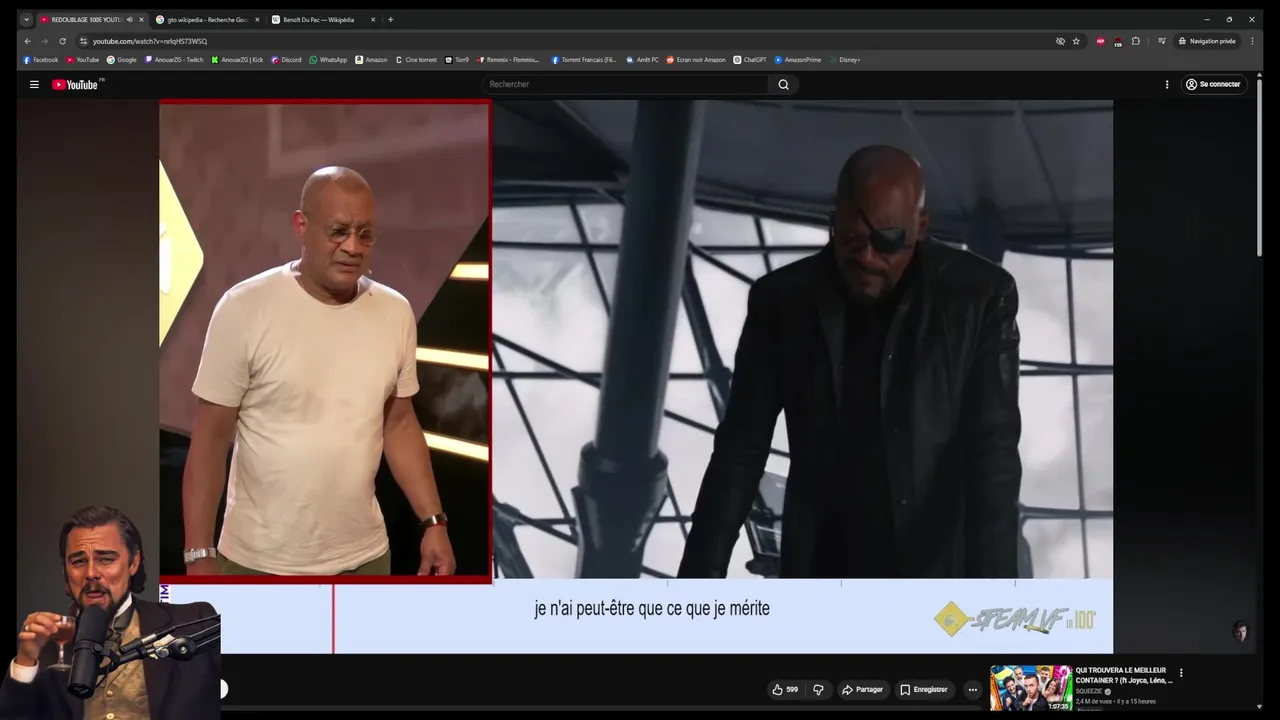Click the extension icon with the 159 badge

pos(1118,41)
